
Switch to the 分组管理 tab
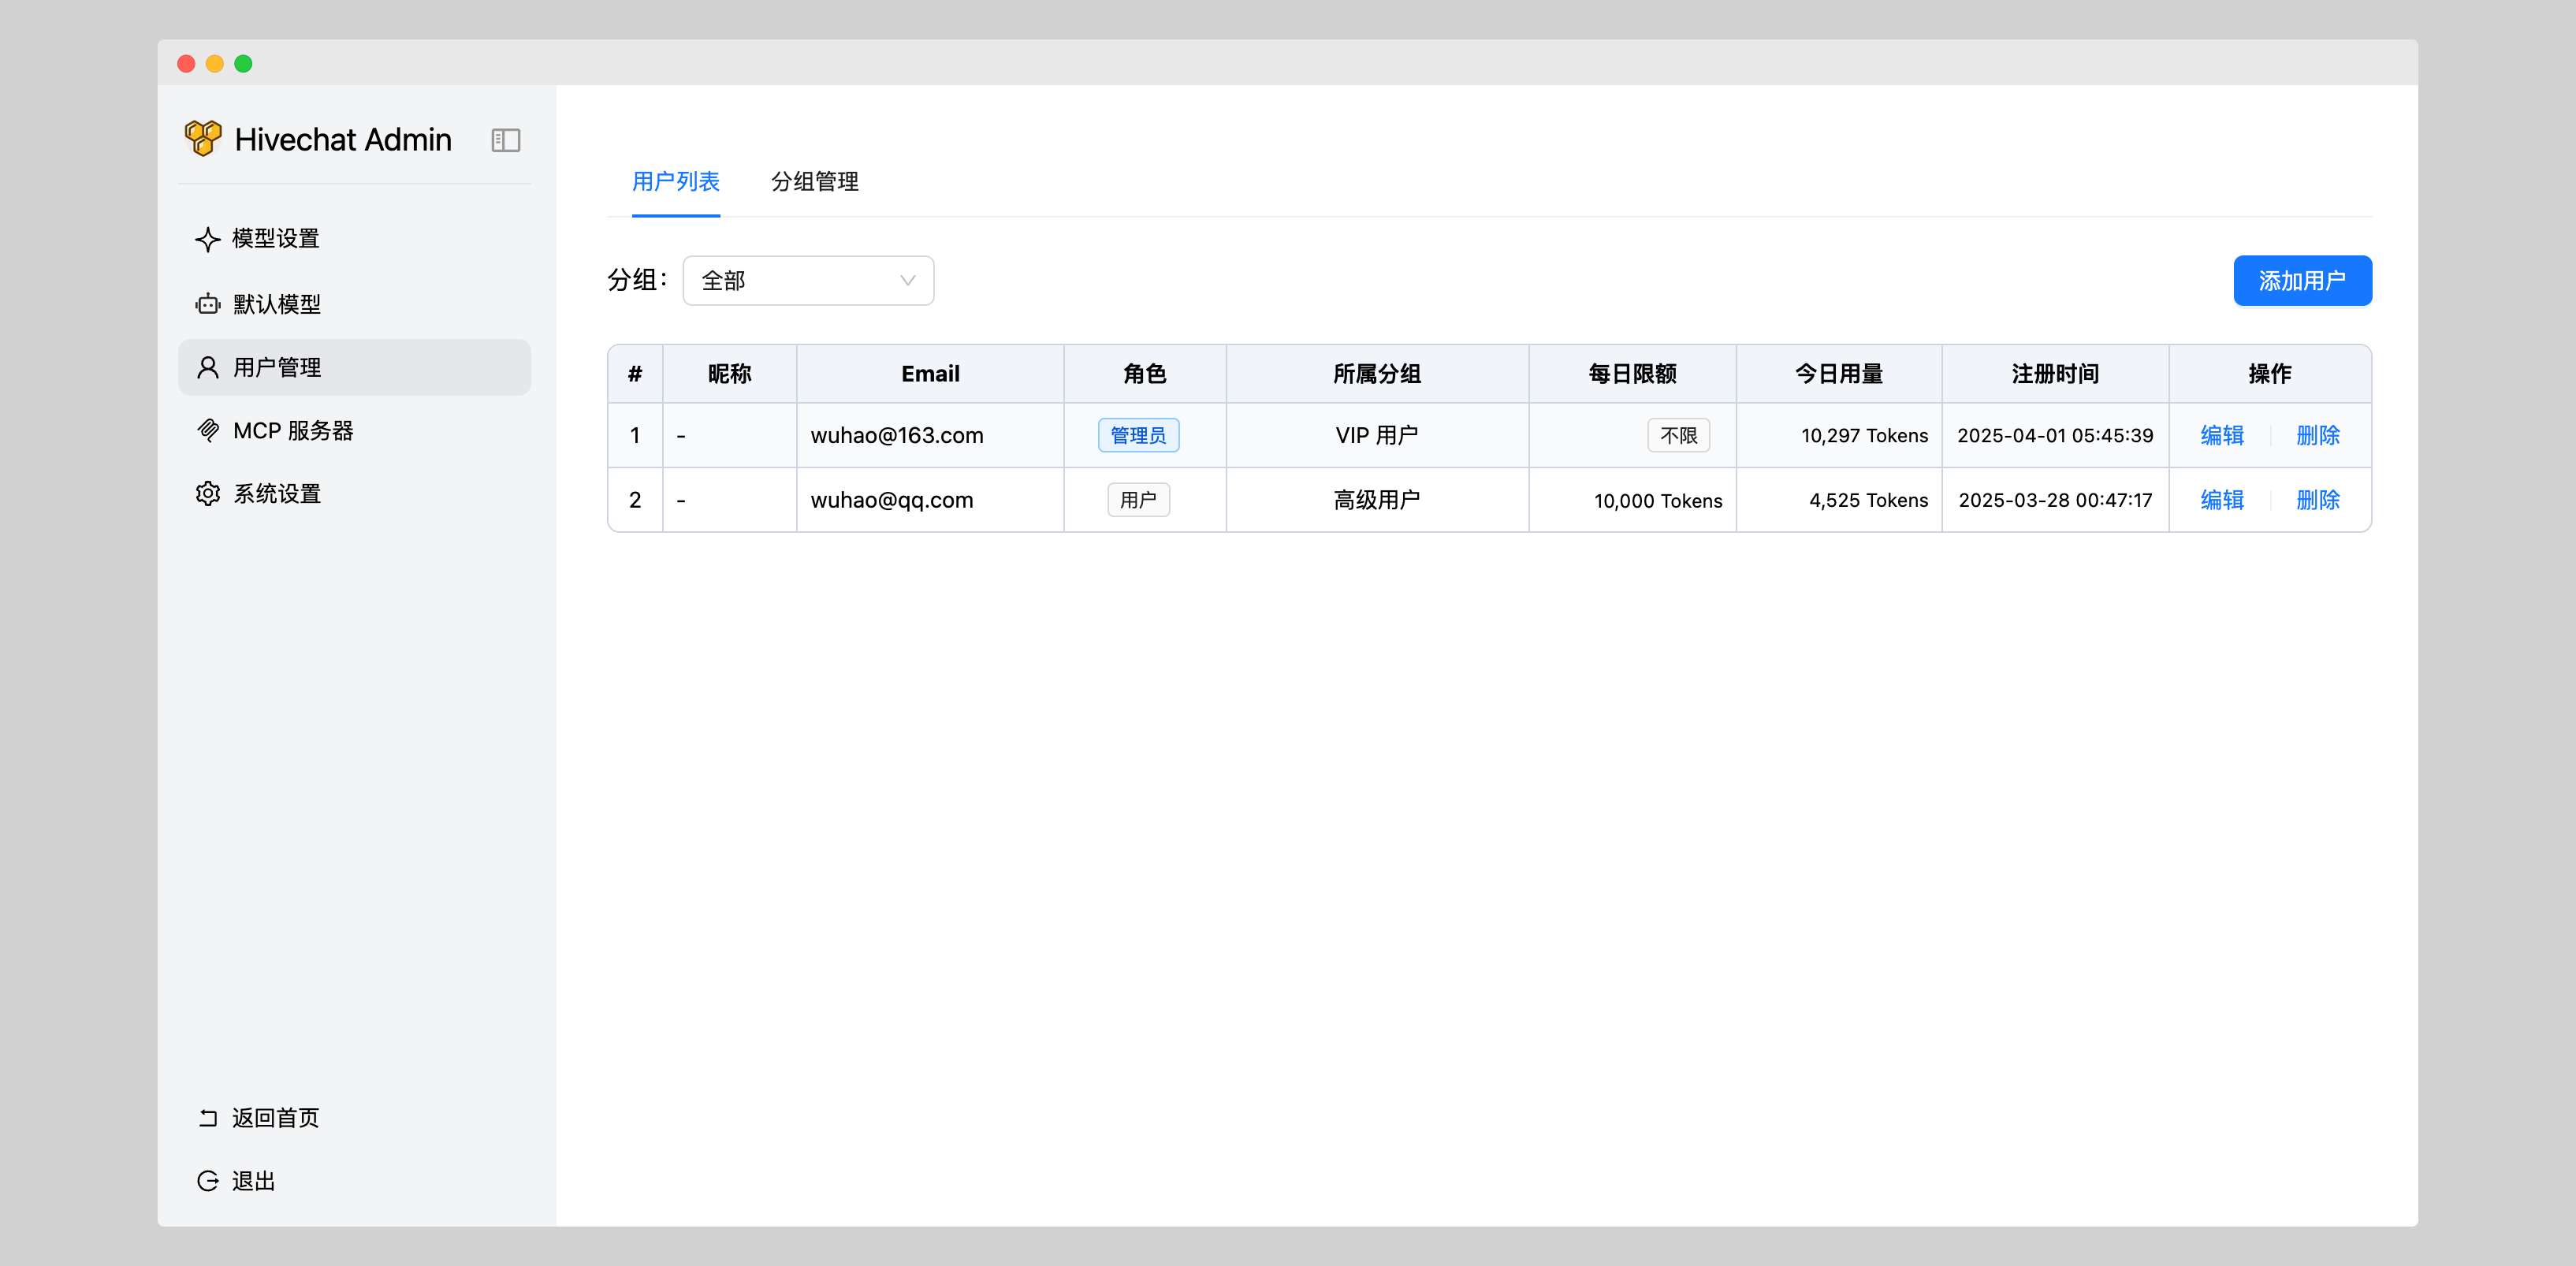coord(814,182)
